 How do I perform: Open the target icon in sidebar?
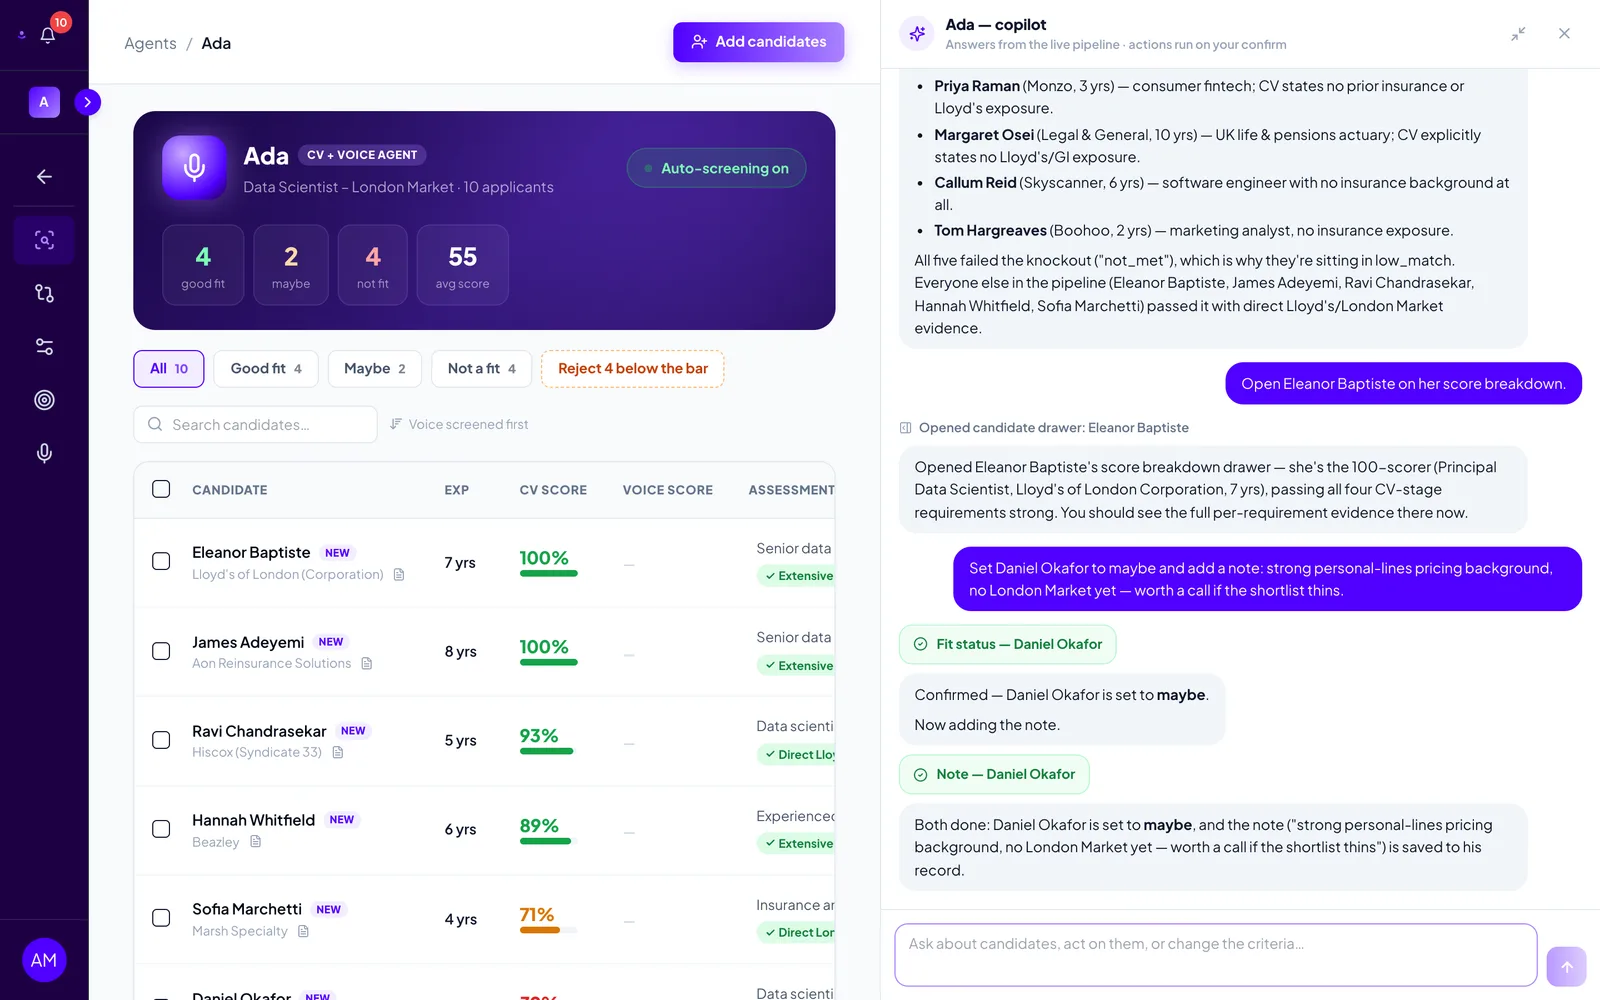44,400
